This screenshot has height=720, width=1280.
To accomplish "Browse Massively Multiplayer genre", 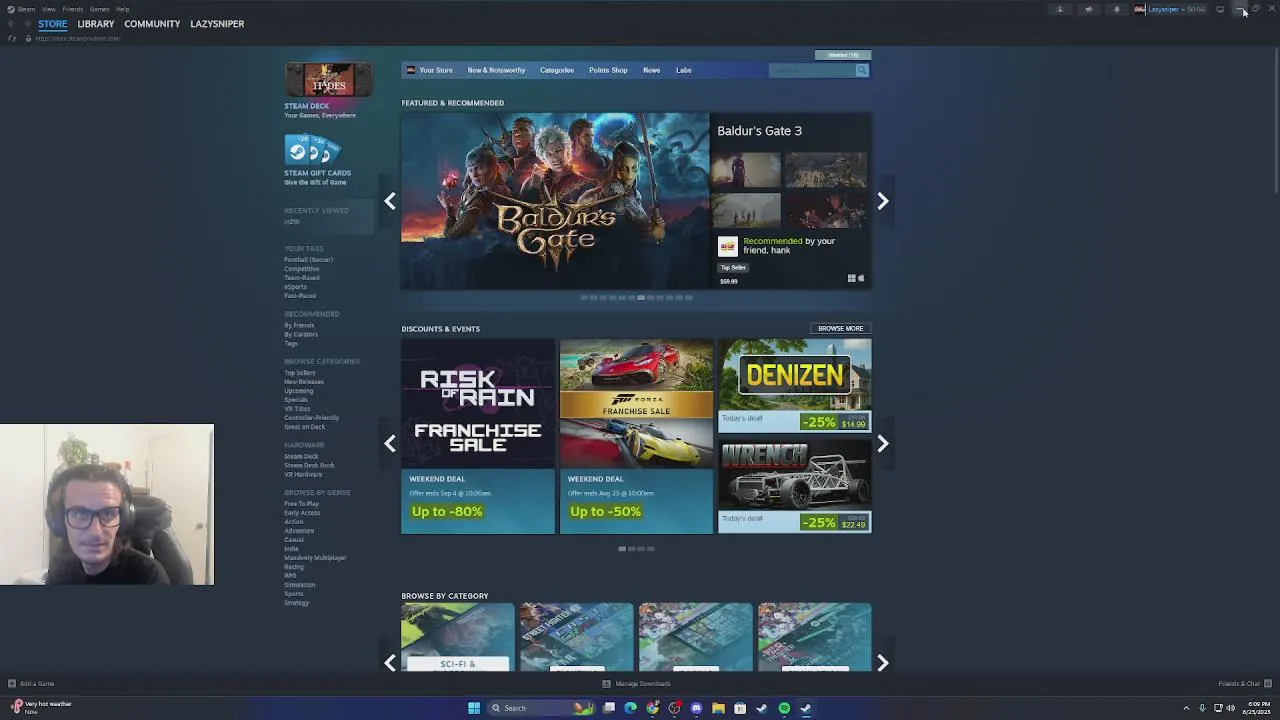I will point(315,558).
